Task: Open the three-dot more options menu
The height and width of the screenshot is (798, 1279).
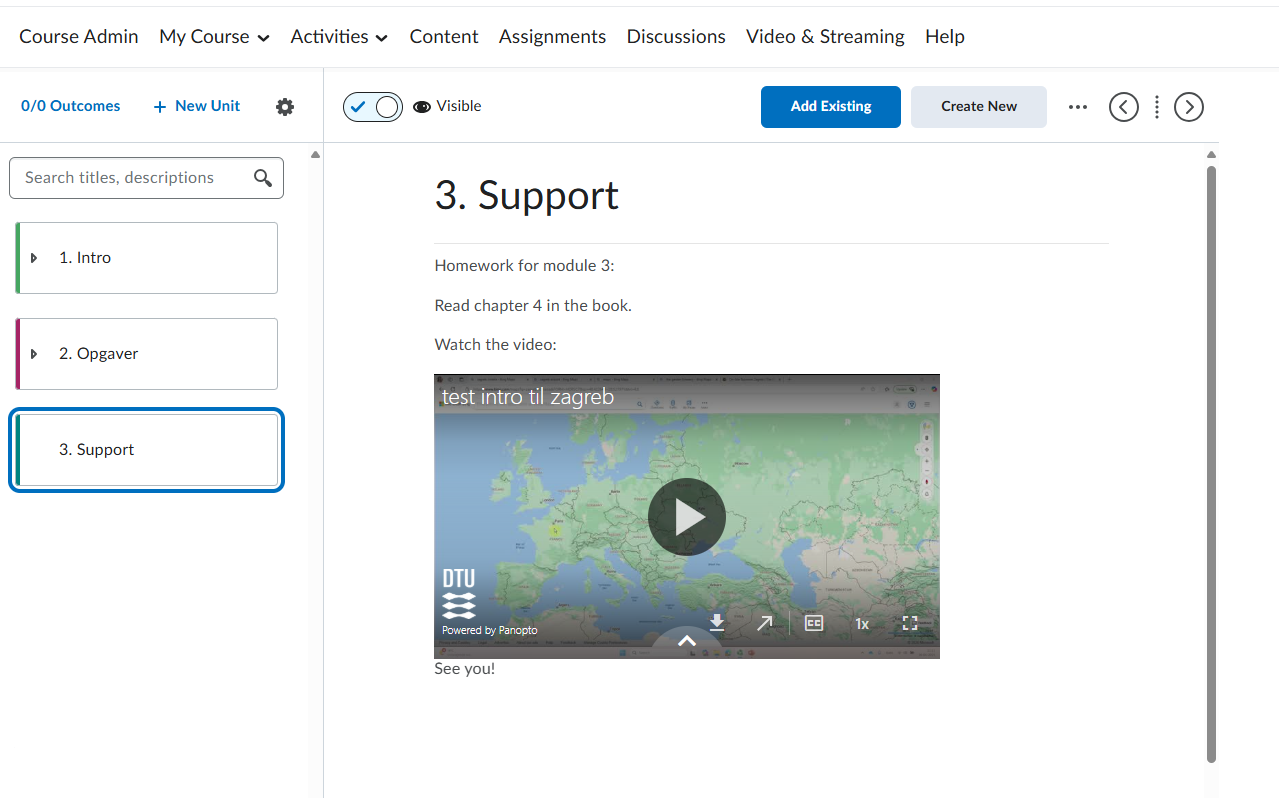Action: click(1077, 107)
